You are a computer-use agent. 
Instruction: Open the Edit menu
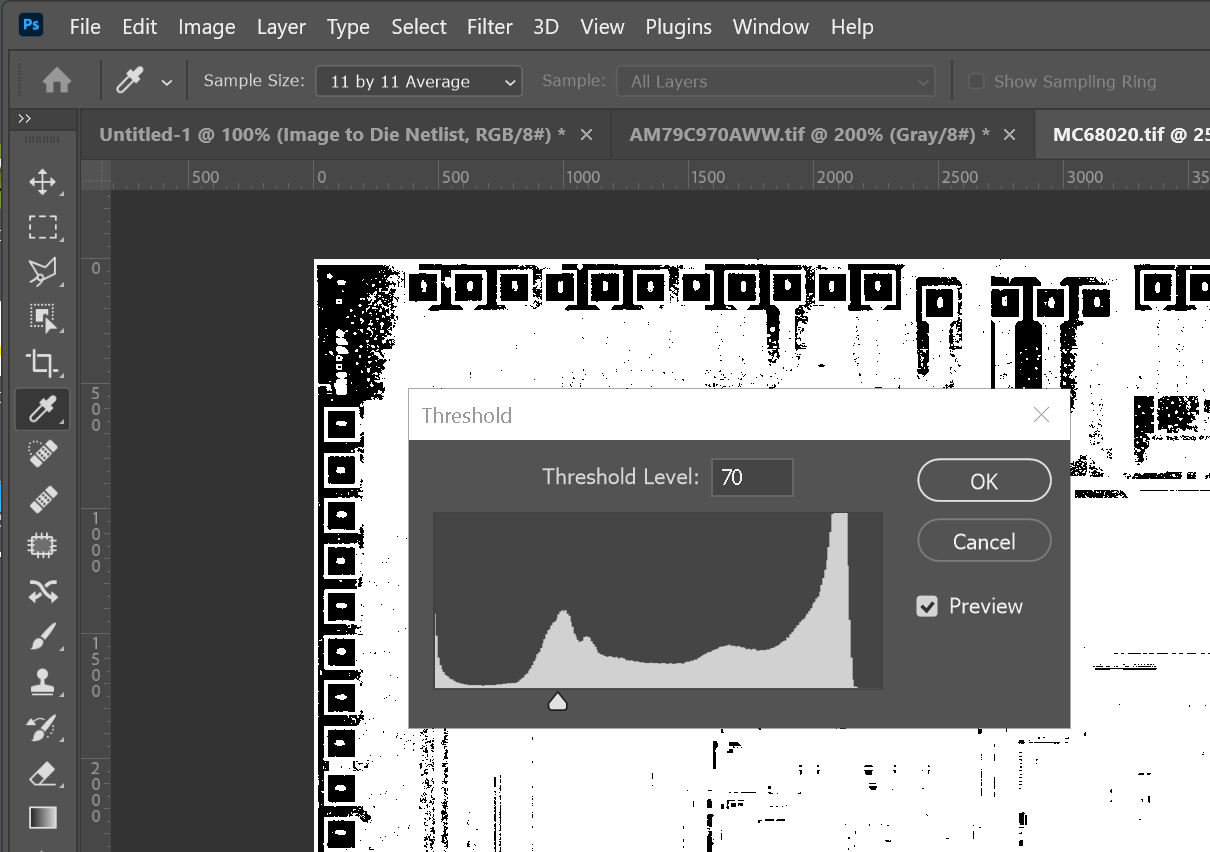[x=139, y=27]
